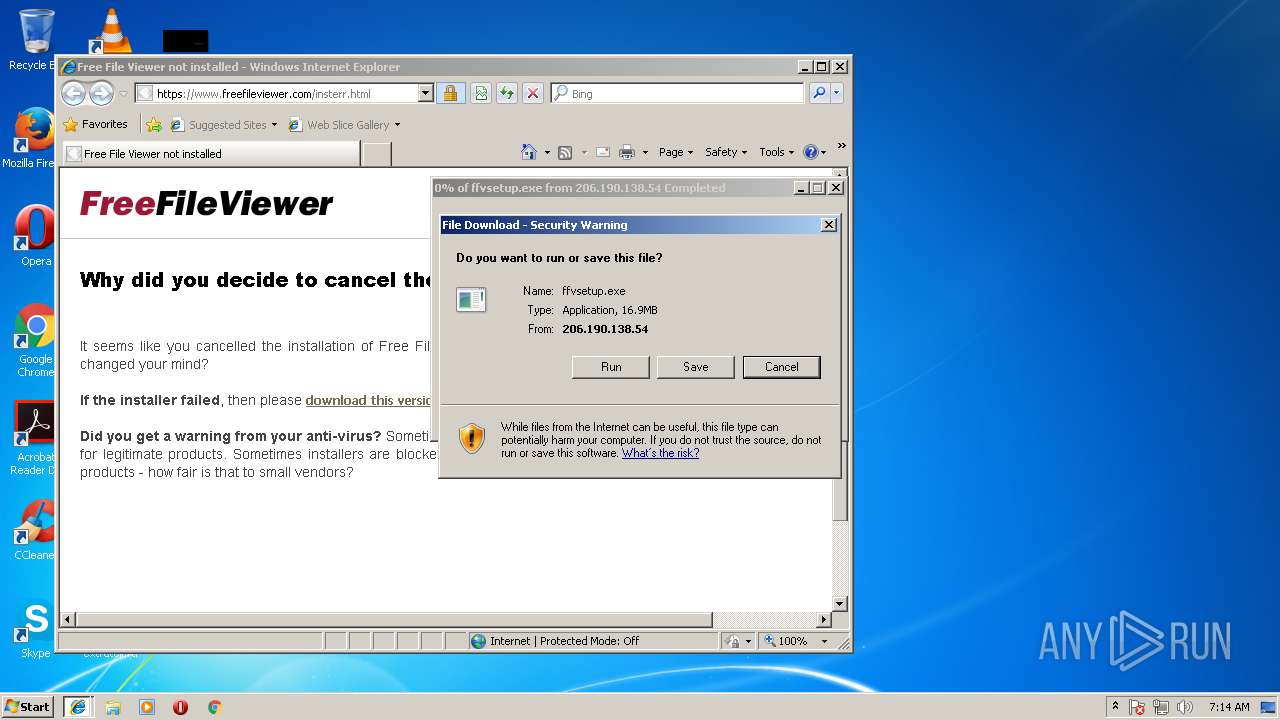Image resolution: width=1280 pixels, height=720 pixels.
Task: Expand the Print dropdown arrow
Action: [645, 153]
